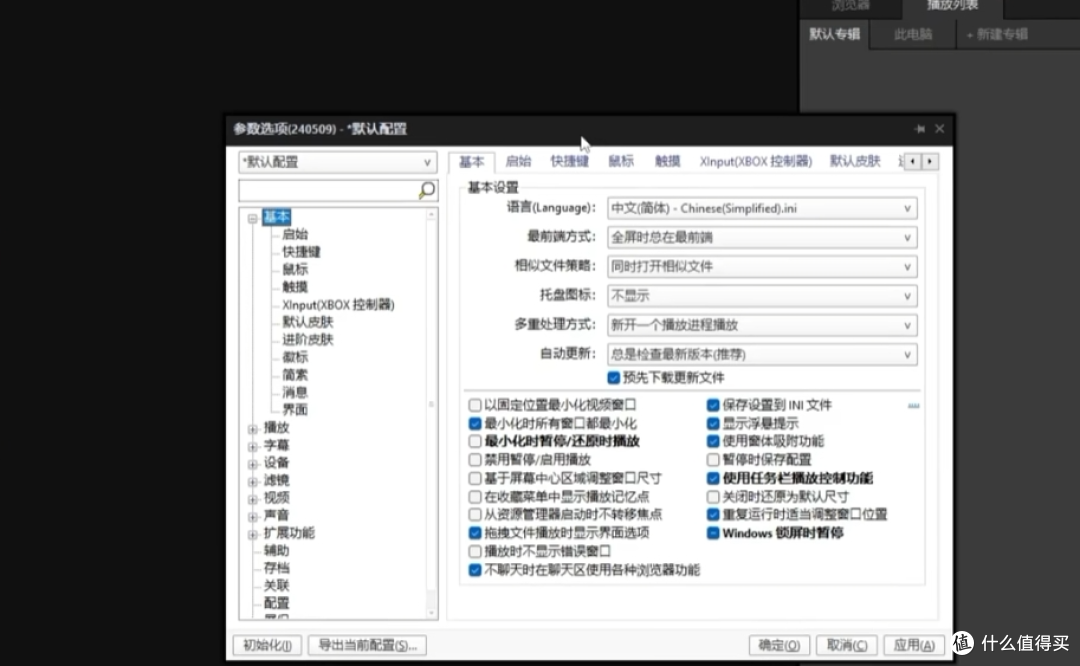Click the small dots icon beside INI option
This screenshot has height=666, width=1080.
coord(913,405)
